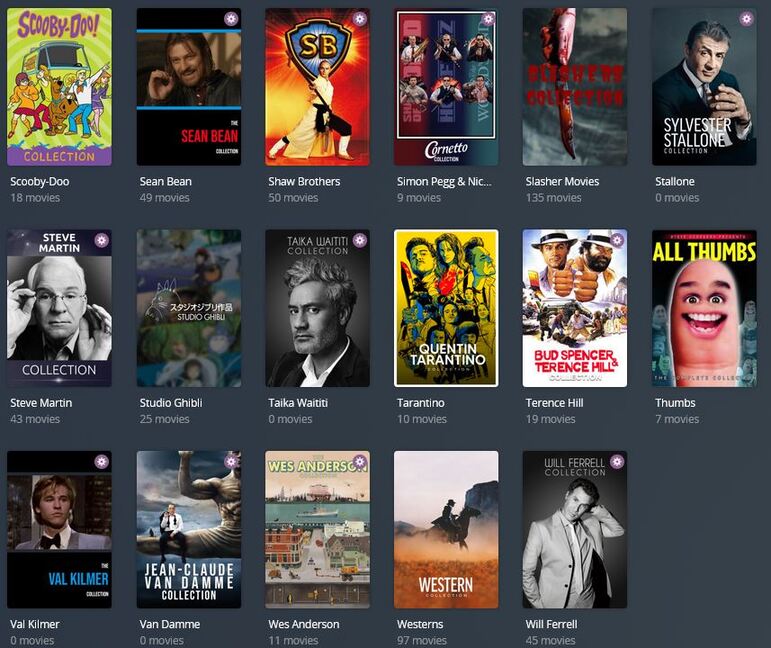Click the Slasher Movies title link
The height and width of the screenshot is (648, 771).
pyautogui.click(x=562, y=181)
